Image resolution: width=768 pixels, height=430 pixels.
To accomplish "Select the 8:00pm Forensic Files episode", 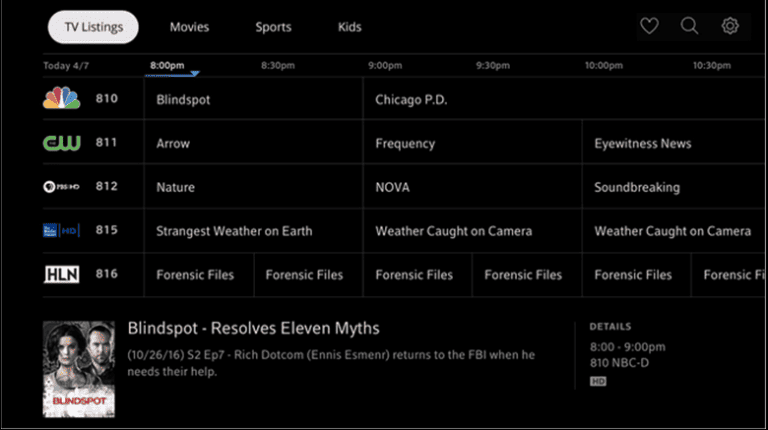I will 199,275.
